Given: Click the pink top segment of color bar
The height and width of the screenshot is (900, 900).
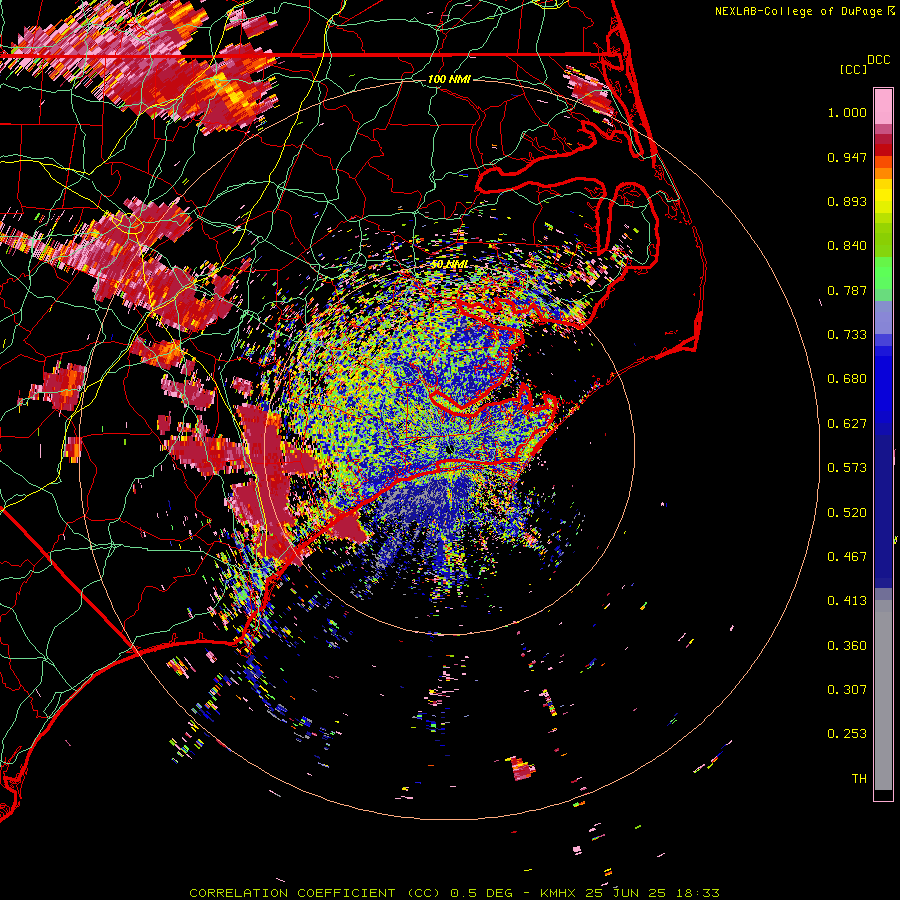Looking at the screenshot, I should [883, 106].
